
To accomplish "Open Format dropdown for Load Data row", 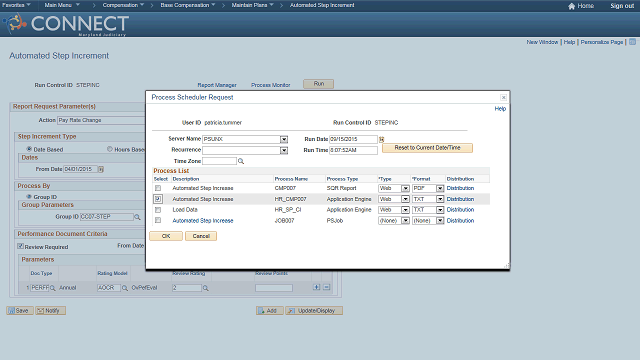I will 440,210.
